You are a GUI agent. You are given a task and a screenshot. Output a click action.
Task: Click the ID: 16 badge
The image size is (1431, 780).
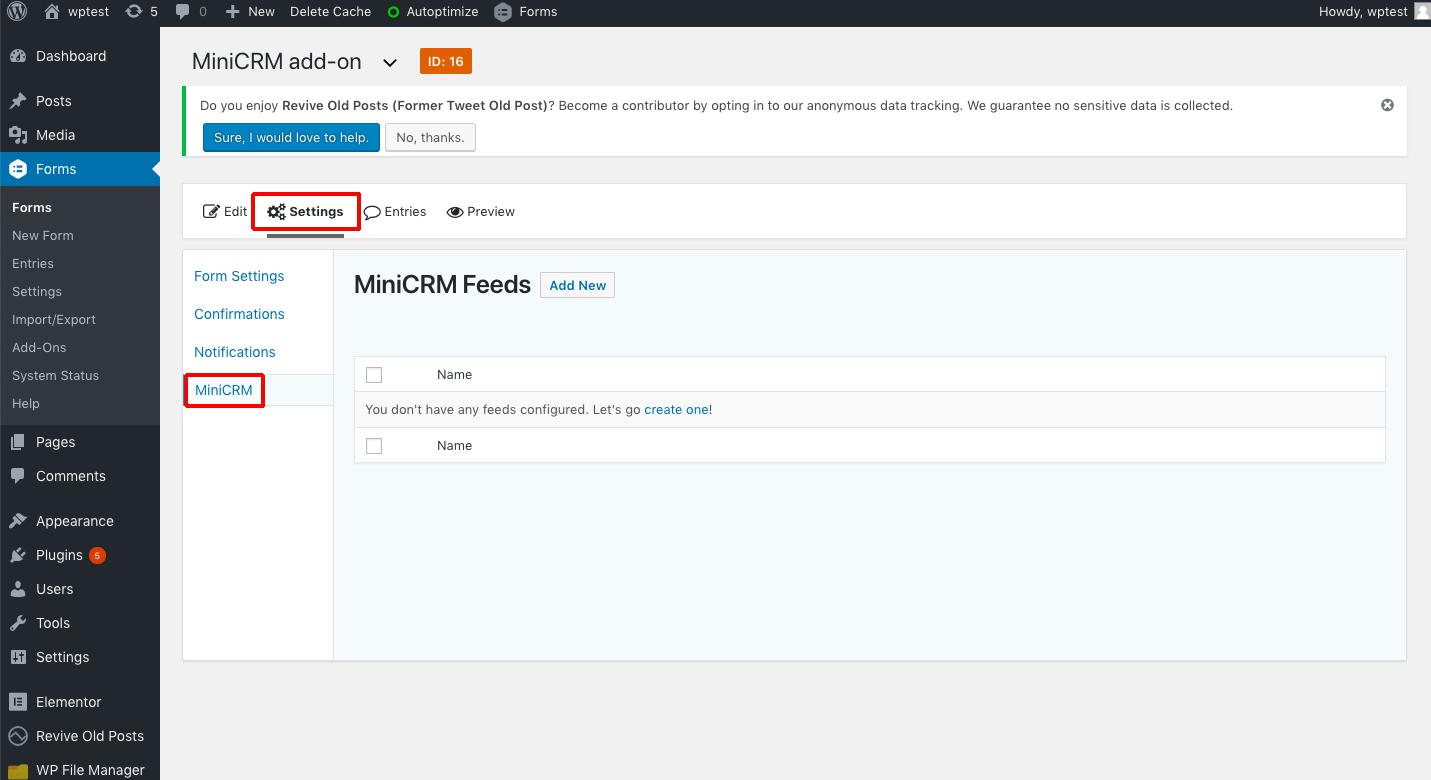[446, 61]
